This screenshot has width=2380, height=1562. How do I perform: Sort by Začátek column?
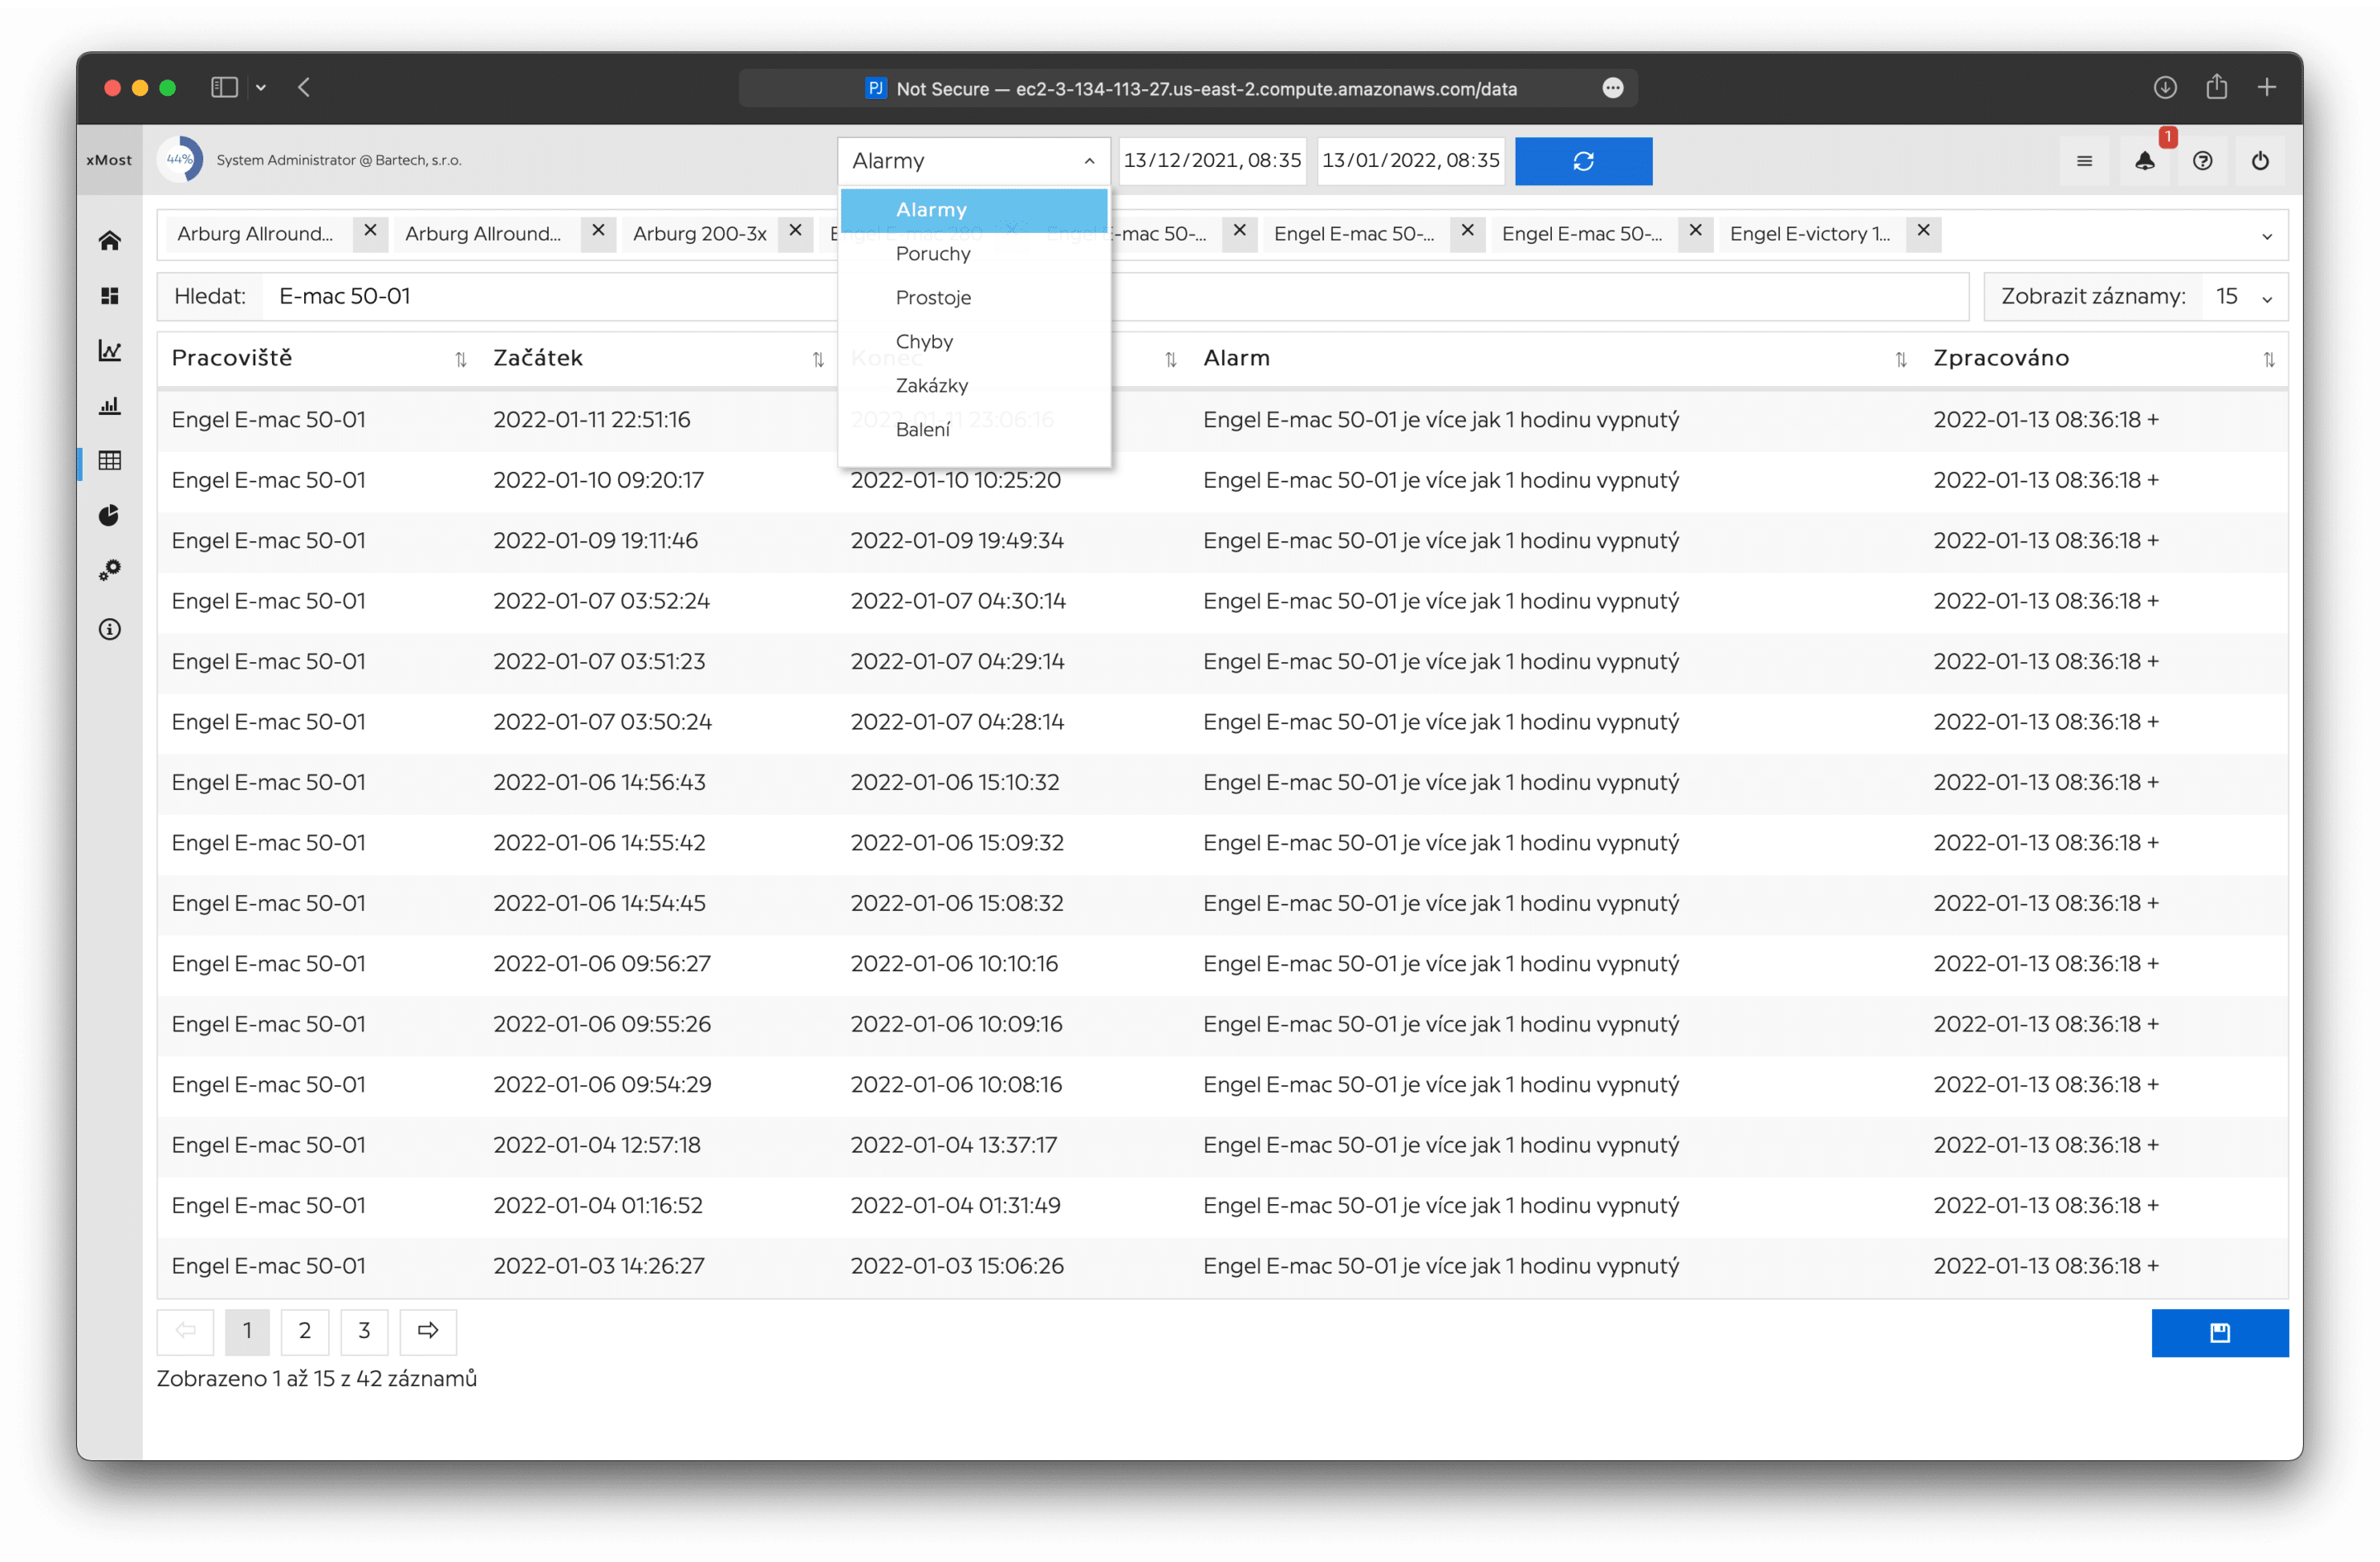pyautogui.click(x=818, y=359)
